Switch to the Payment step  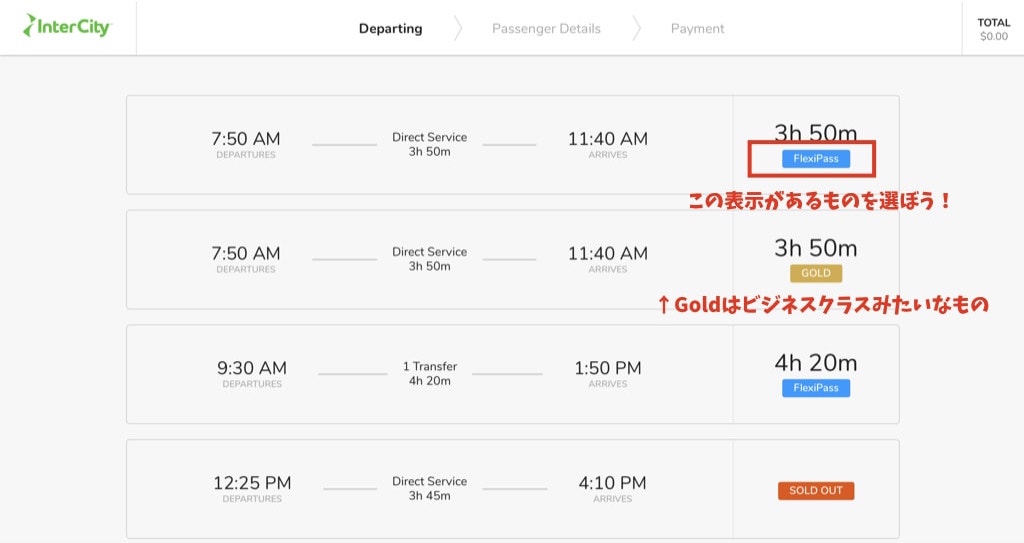tap(697, 28)
